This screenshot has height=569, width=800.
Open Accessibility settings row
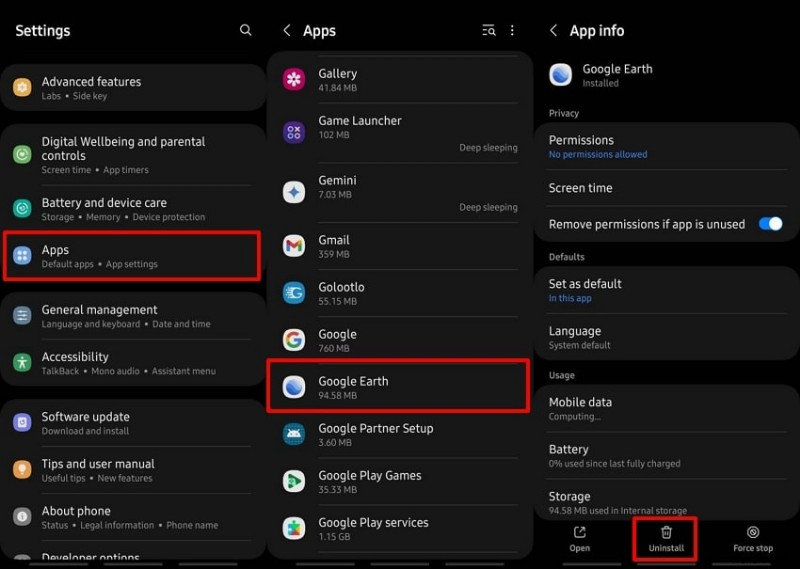133,363
